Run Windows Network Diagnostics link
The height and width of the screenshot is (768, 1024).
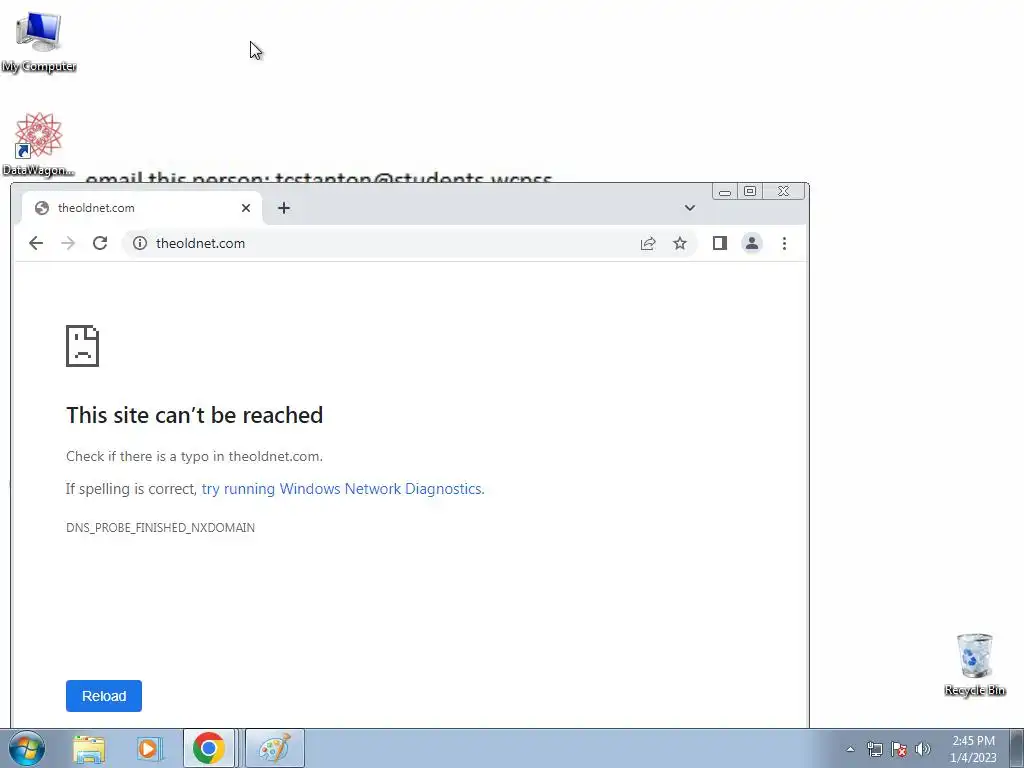point(343,489)
